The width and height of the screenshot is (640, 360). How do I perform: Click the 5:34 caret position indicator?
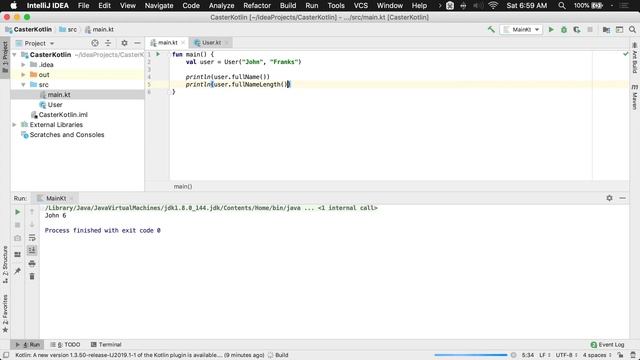527,355
